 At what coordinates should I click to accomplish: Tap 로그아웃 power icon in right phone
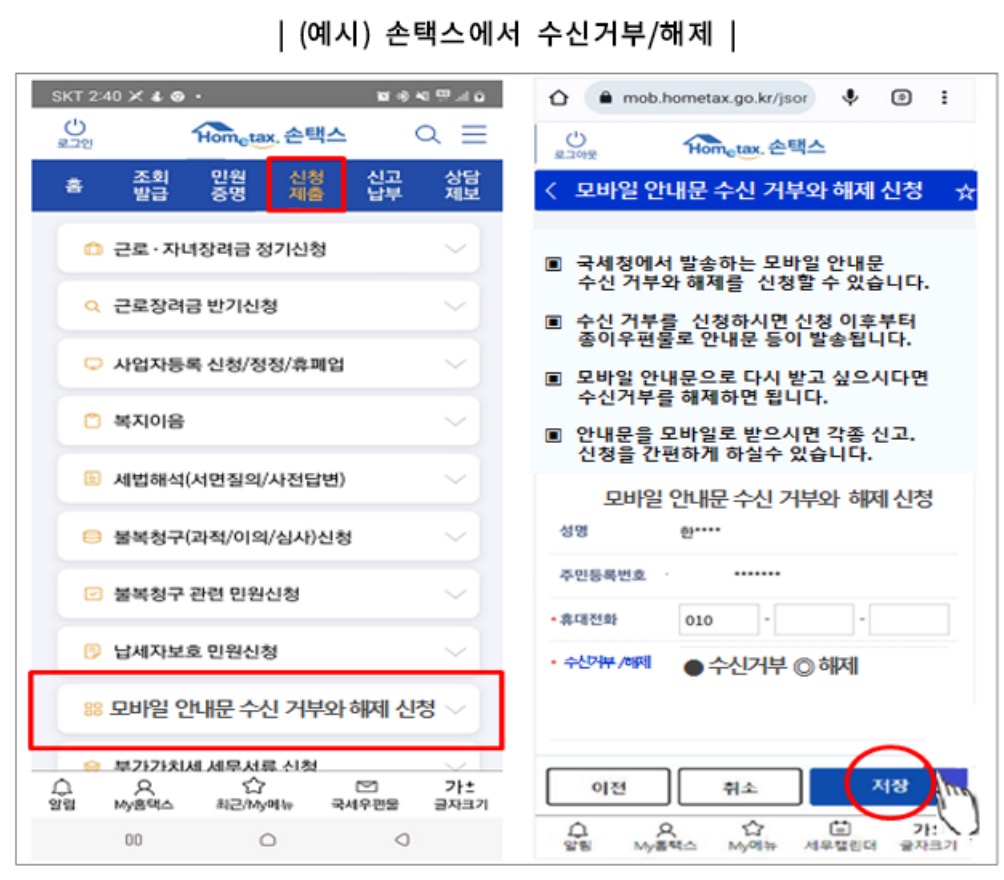pyautogui.click(x=576, y=145)
